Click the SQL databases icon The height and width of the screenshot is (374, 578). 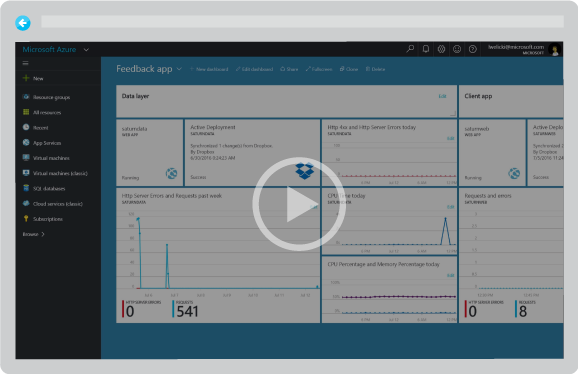[x=26, y=188]
